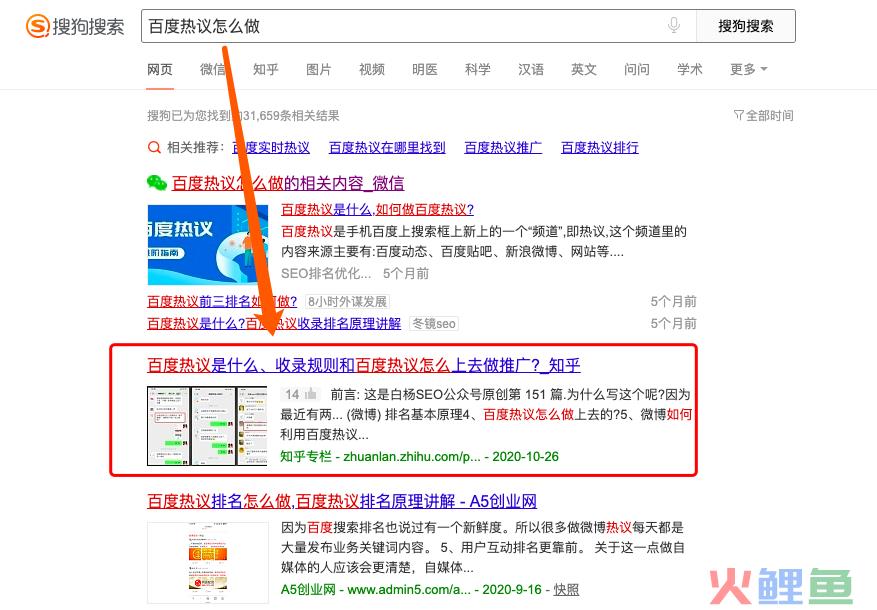Open 百度热议是什么?百度热议收录排名原理讲解 link
877x610 pixels.
[x=274, y=324]
